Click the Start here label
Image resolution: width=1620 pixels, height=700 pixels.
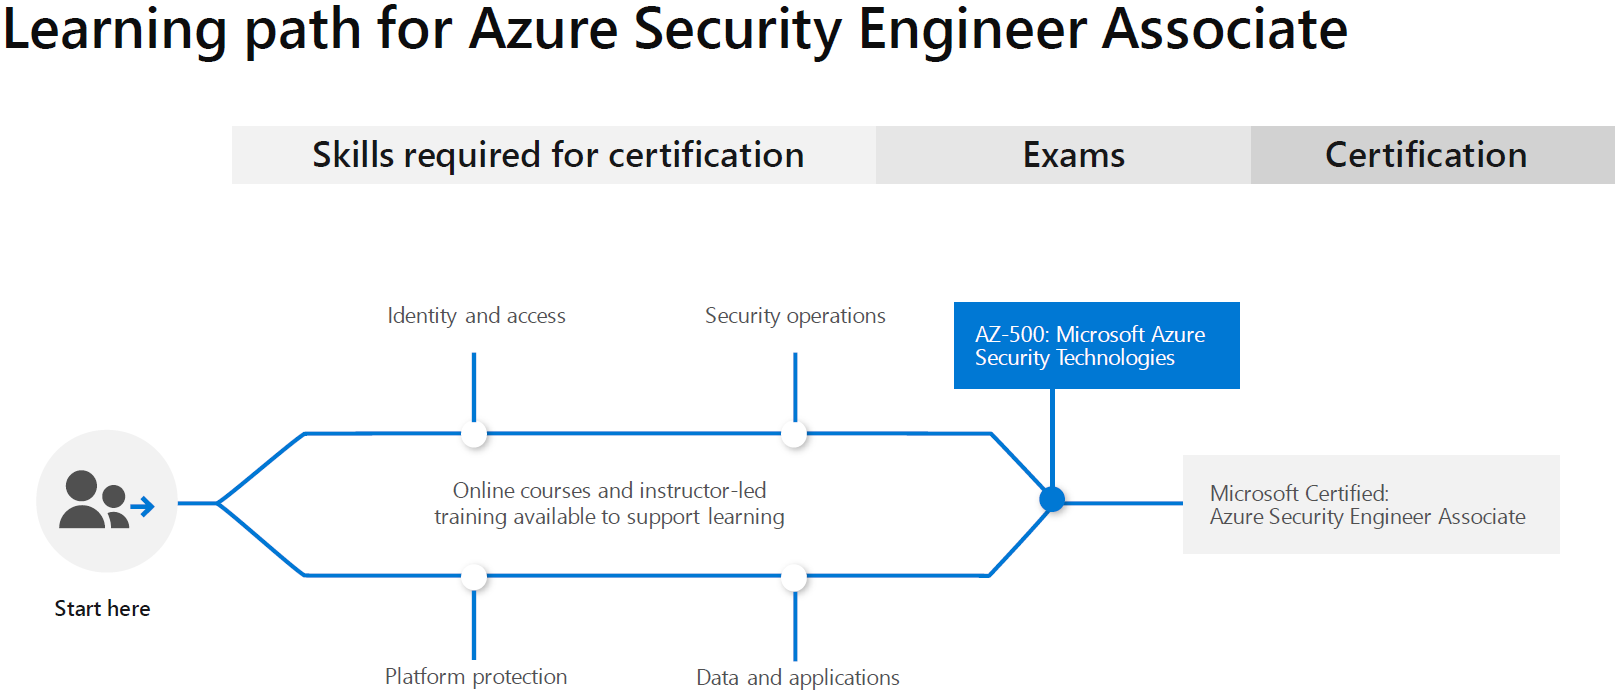click(x=102, y=609)
